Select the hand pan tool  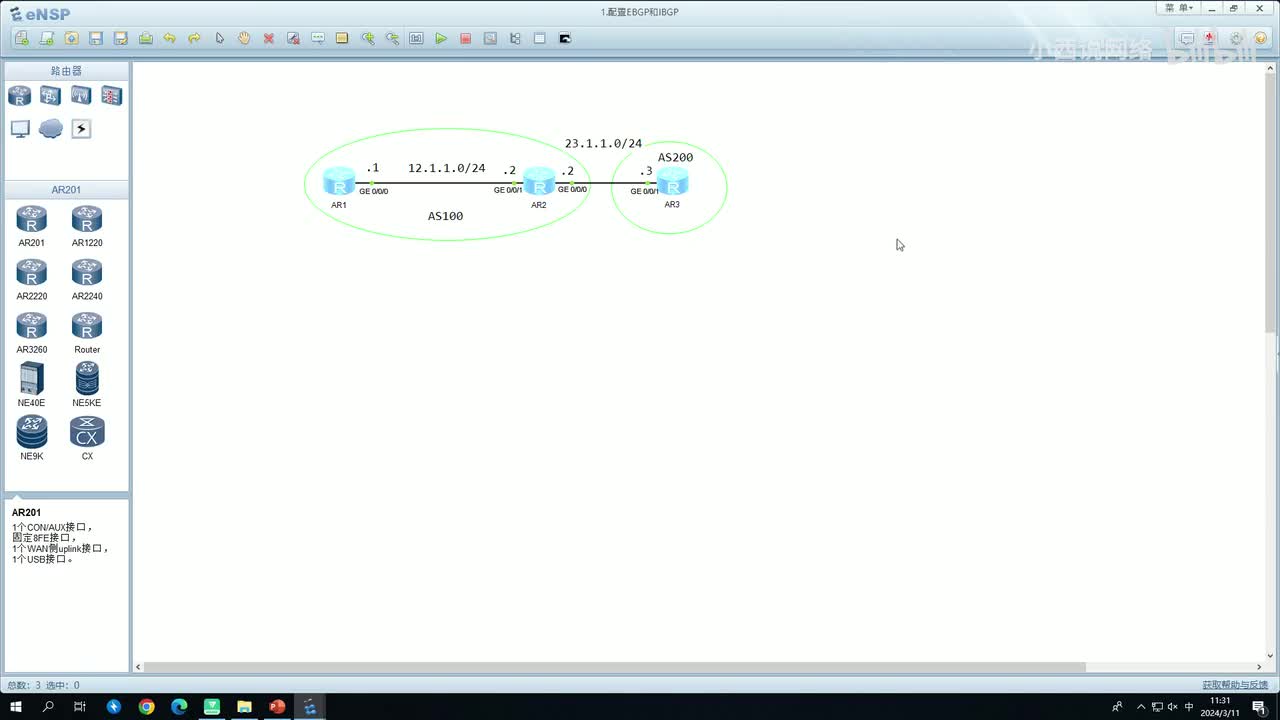pos(244,39)
